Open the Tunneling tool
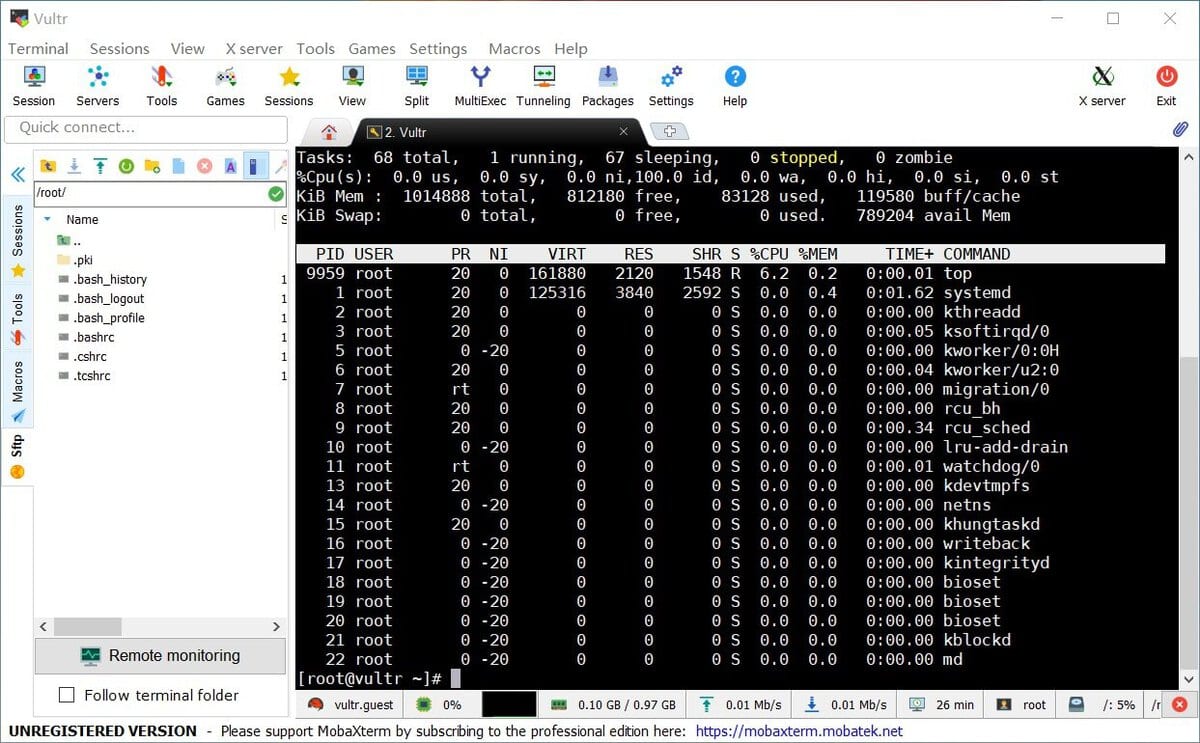1200x743 pixels. [543, 85]
